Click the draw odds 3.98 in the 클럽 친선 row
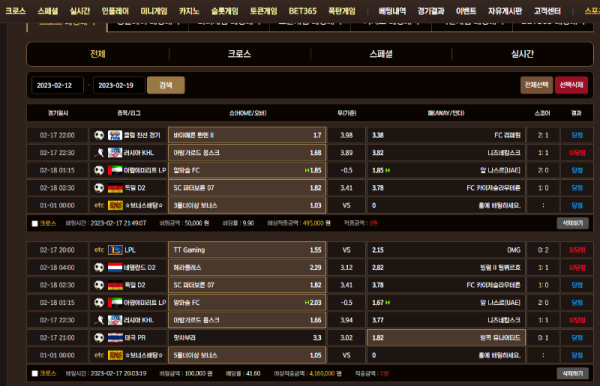This screenshot has height=386, width=600. point(347,135)
